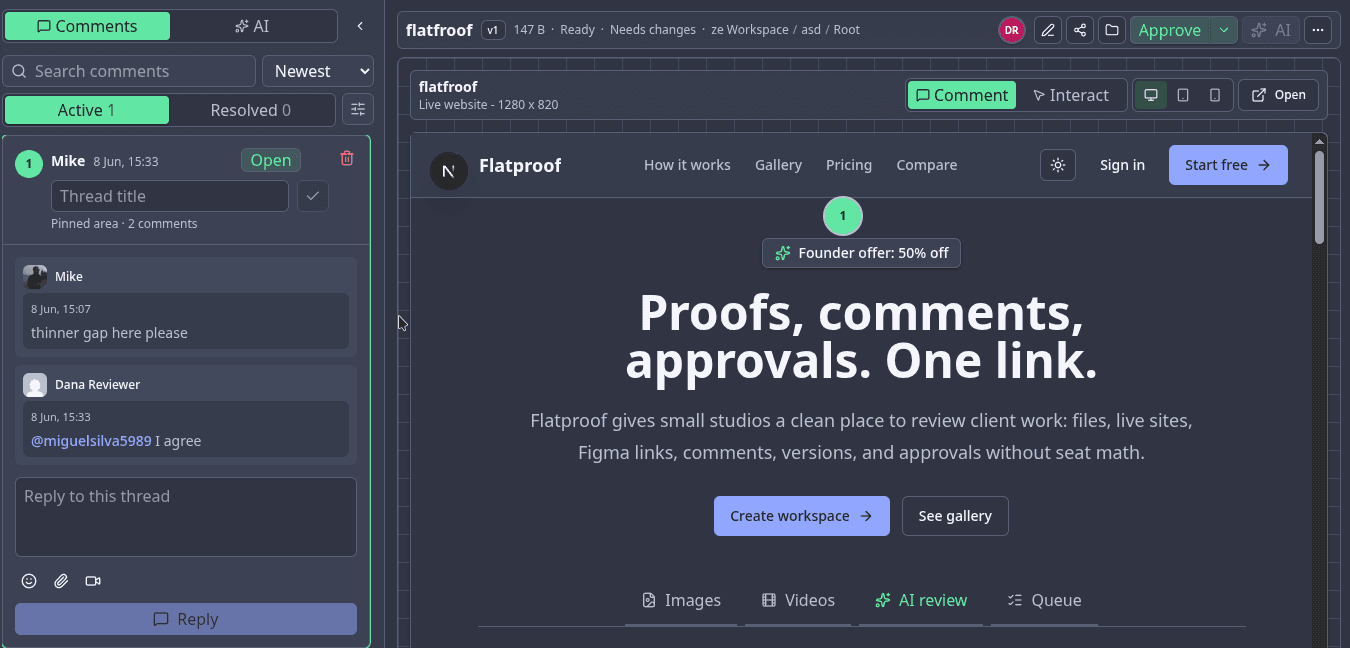Expand the Approve dropdown arrow
Image resolution: width=1350 pixels, height=648 pixels.
tap(1224, 30)
